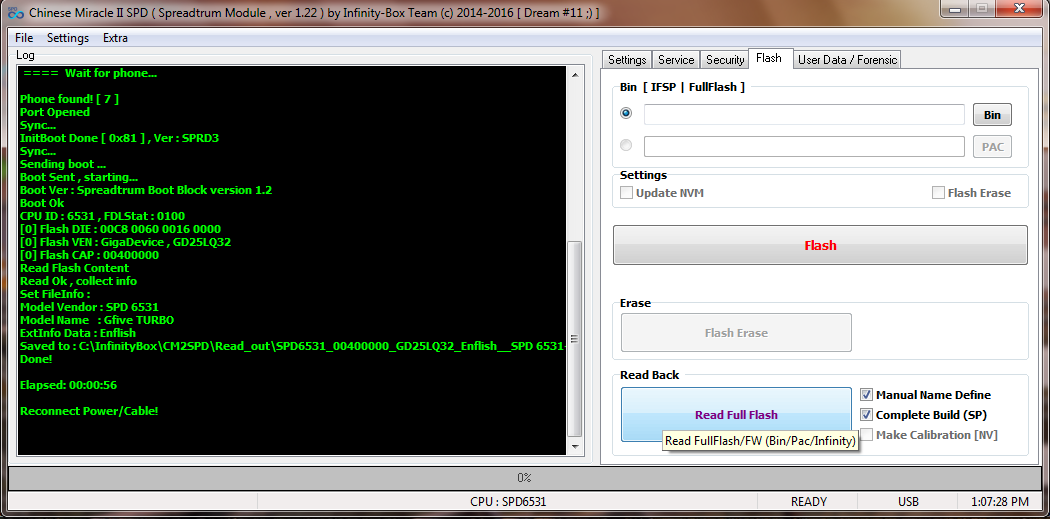The width and height of the screenshot is (1050, 519).
Task: Click the 'Wait for phone...' log line
Action: click(88, 73)
